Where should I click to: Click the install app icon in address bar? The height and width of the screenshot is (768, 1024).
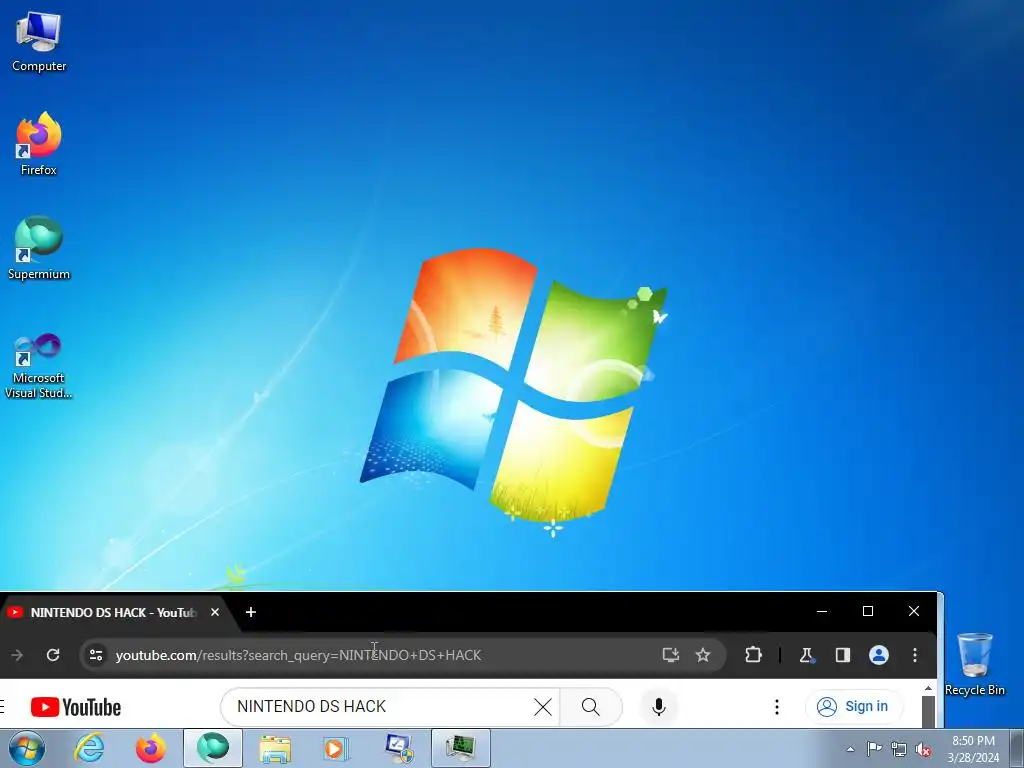[x=671, y=655]
